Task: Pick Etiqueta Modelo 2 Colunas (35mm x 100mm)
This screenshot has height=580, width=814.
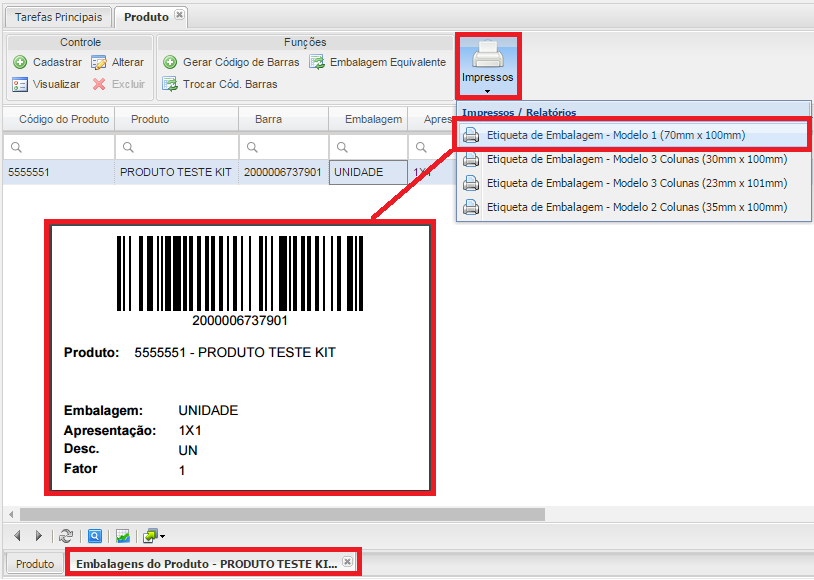Action: point(633,207)
